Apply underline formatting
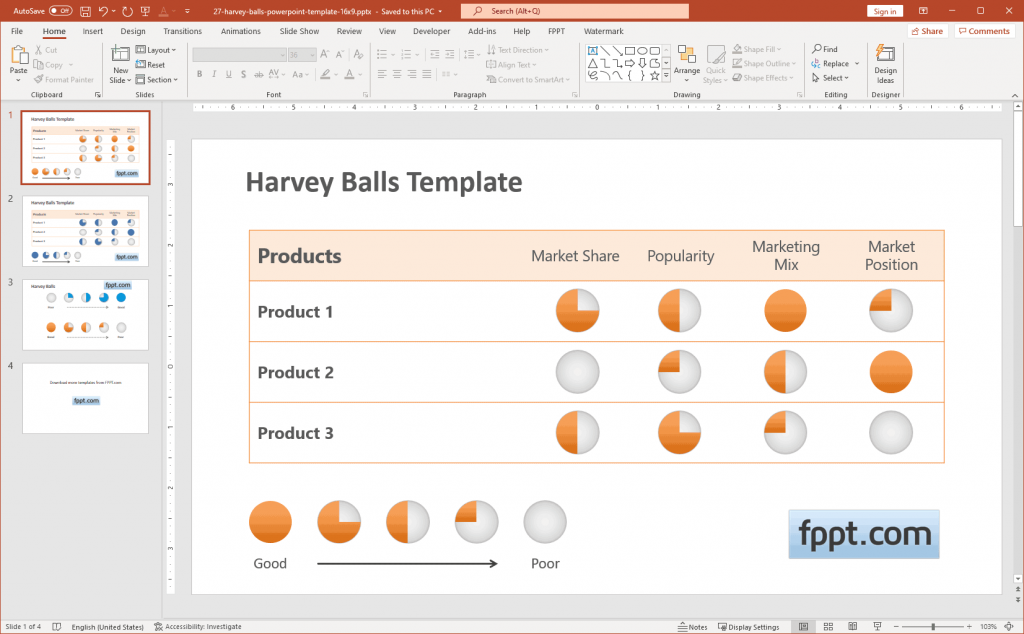This screenshot has height=634, width=1024. coord(229,73)
